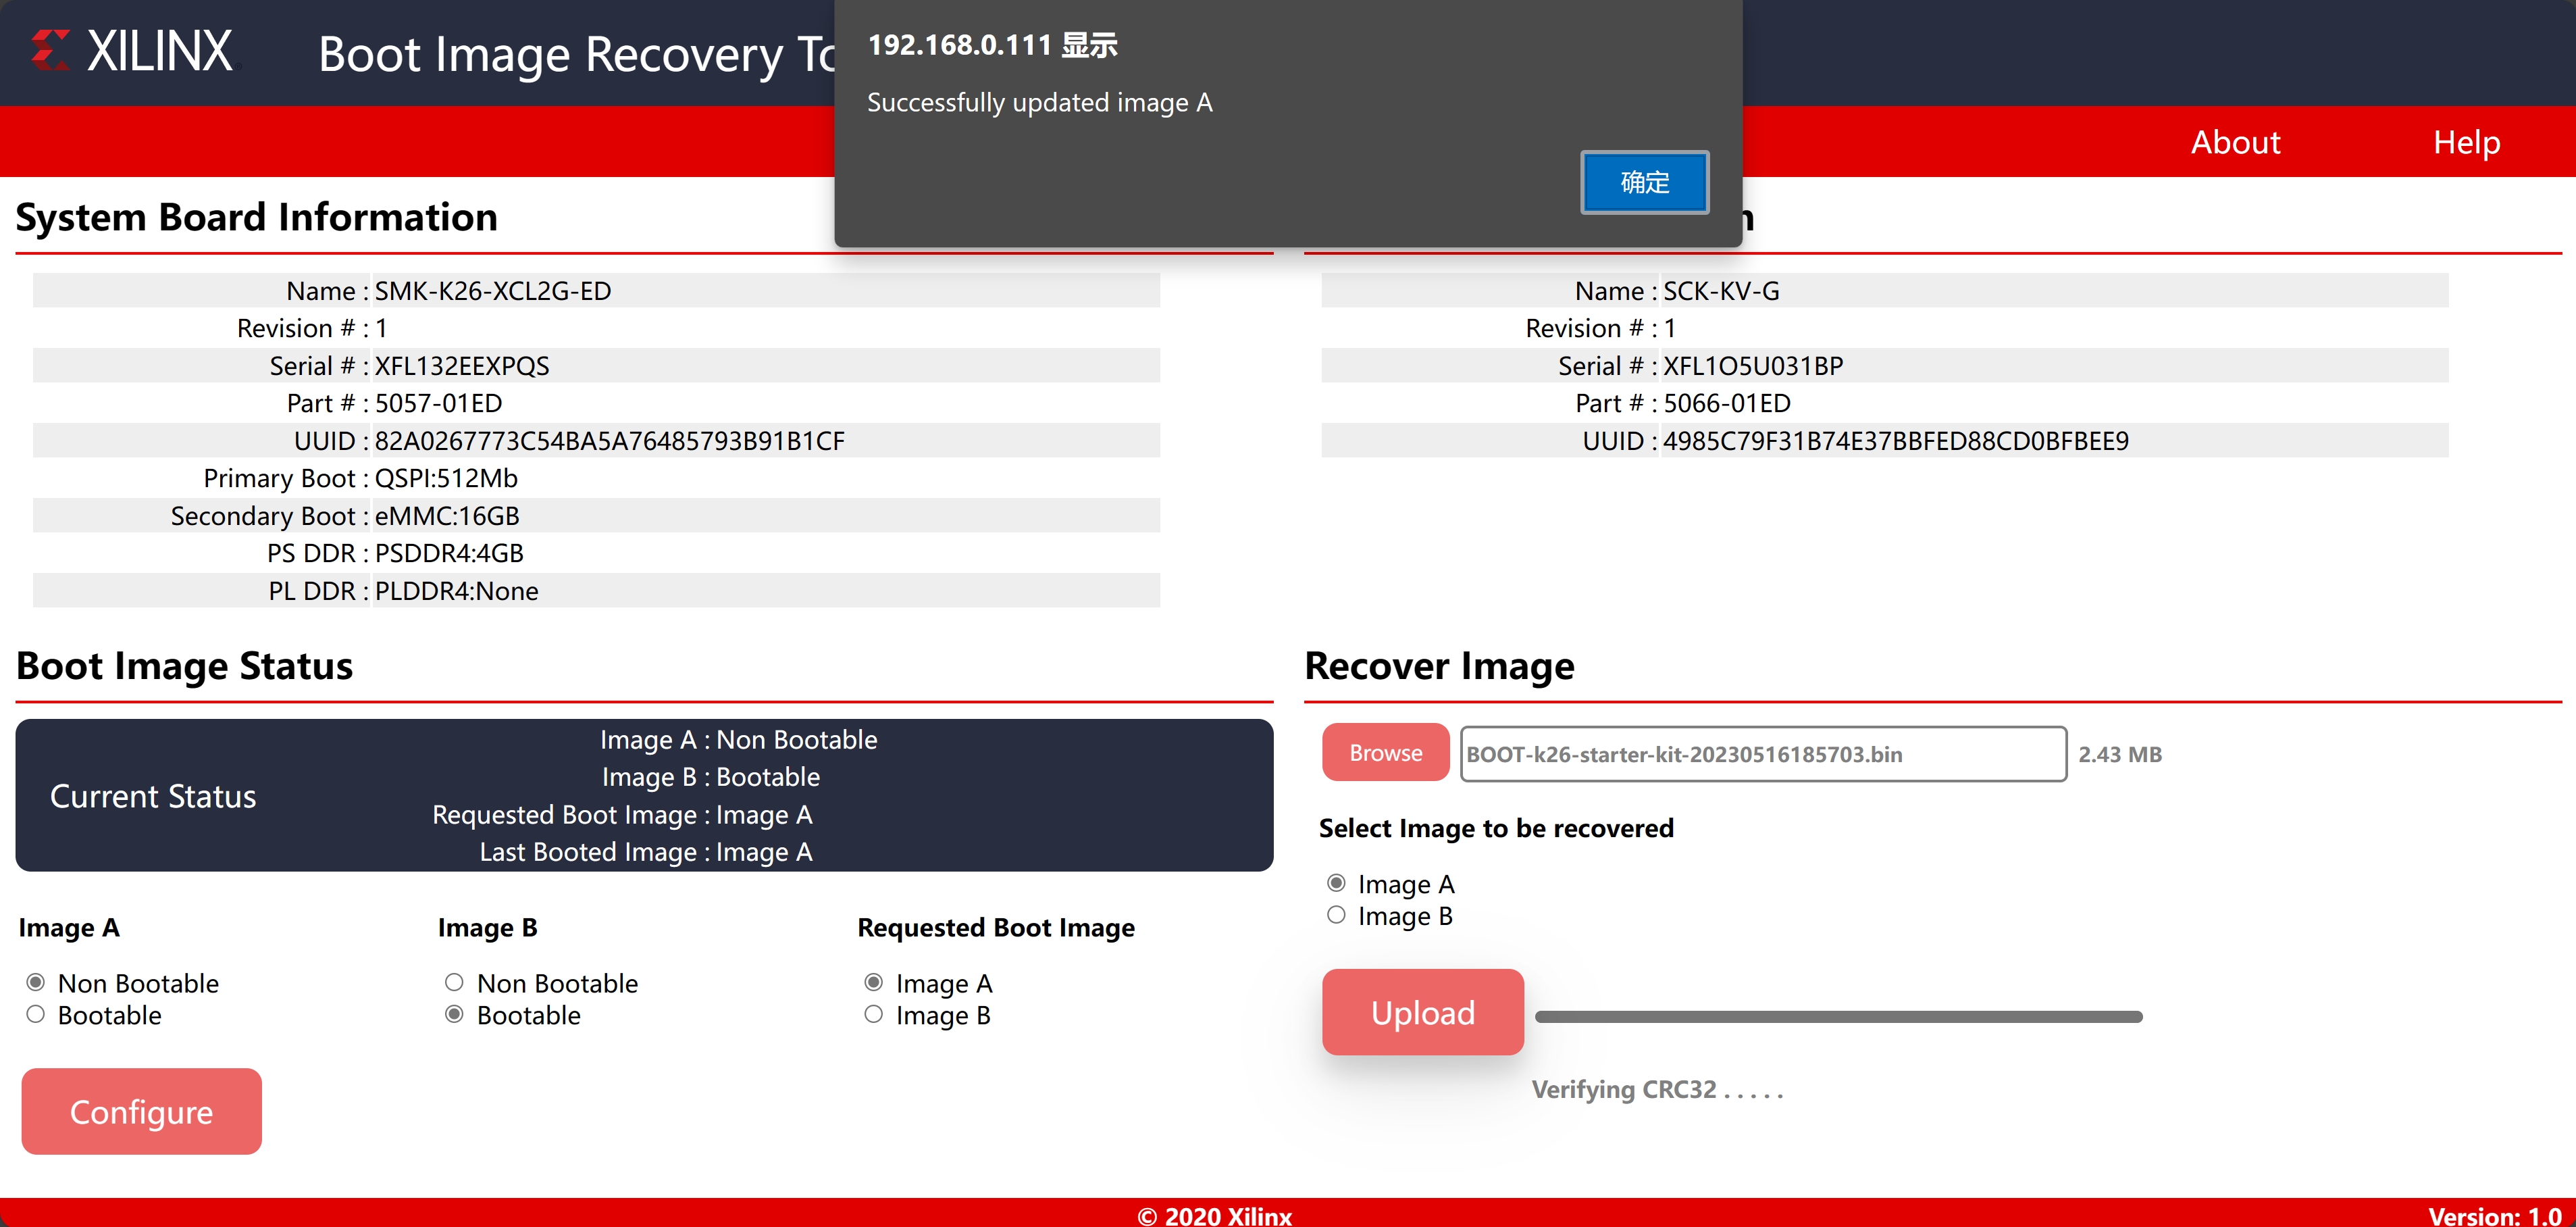Click the 'Version: 1.0' footer text

point(2495,1215)
